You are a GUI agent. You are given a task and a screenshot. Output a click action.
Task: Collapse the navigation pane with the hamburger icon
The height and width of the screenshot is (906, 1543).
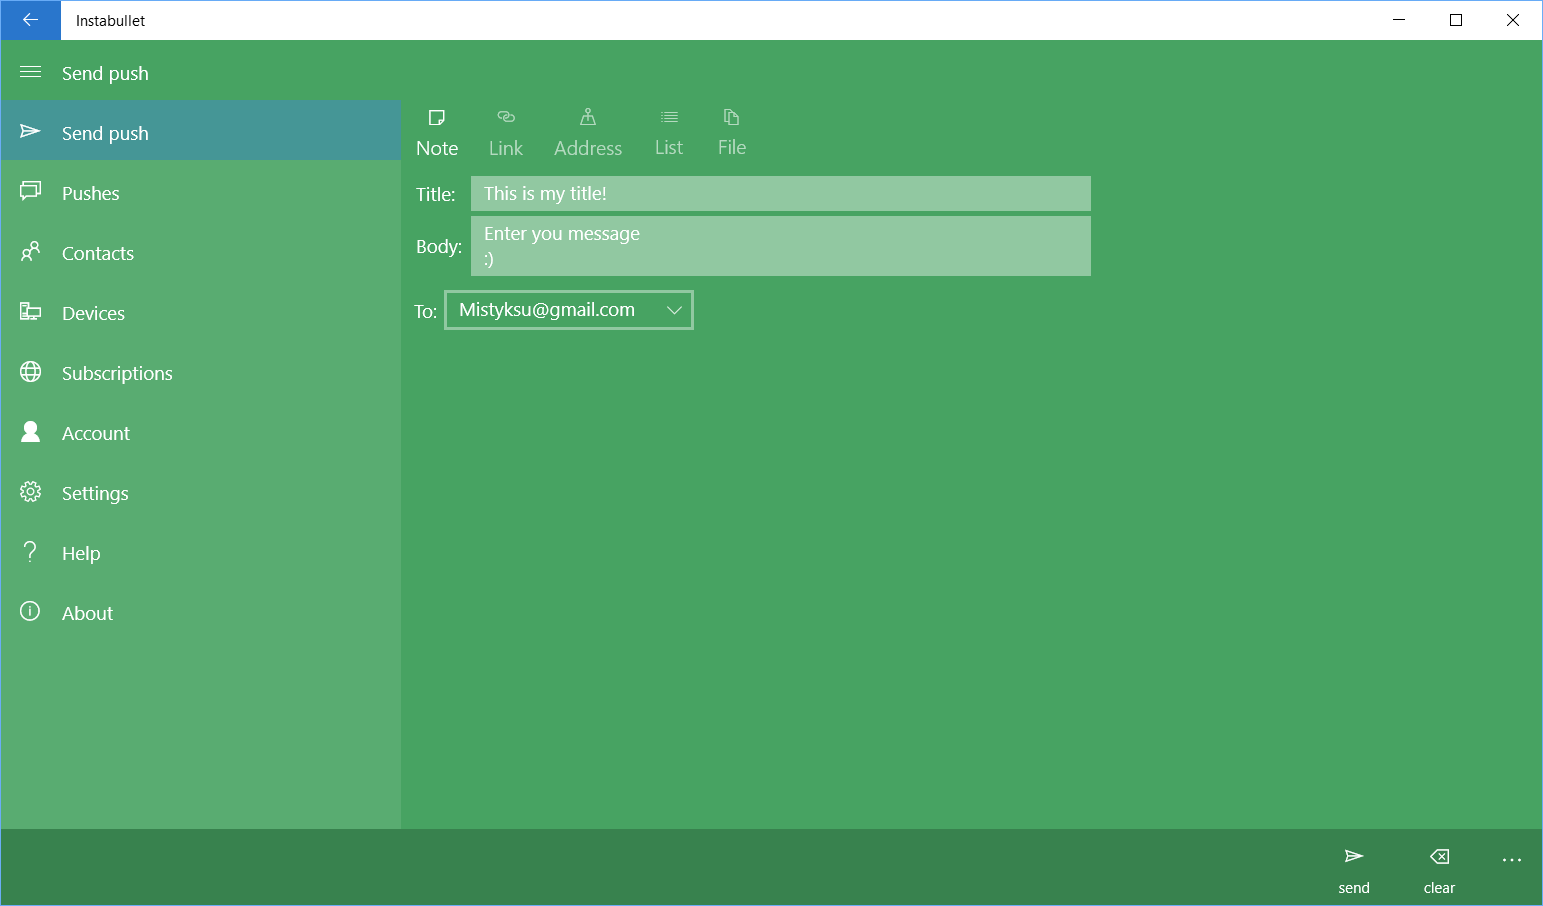[x=30, y=71]
